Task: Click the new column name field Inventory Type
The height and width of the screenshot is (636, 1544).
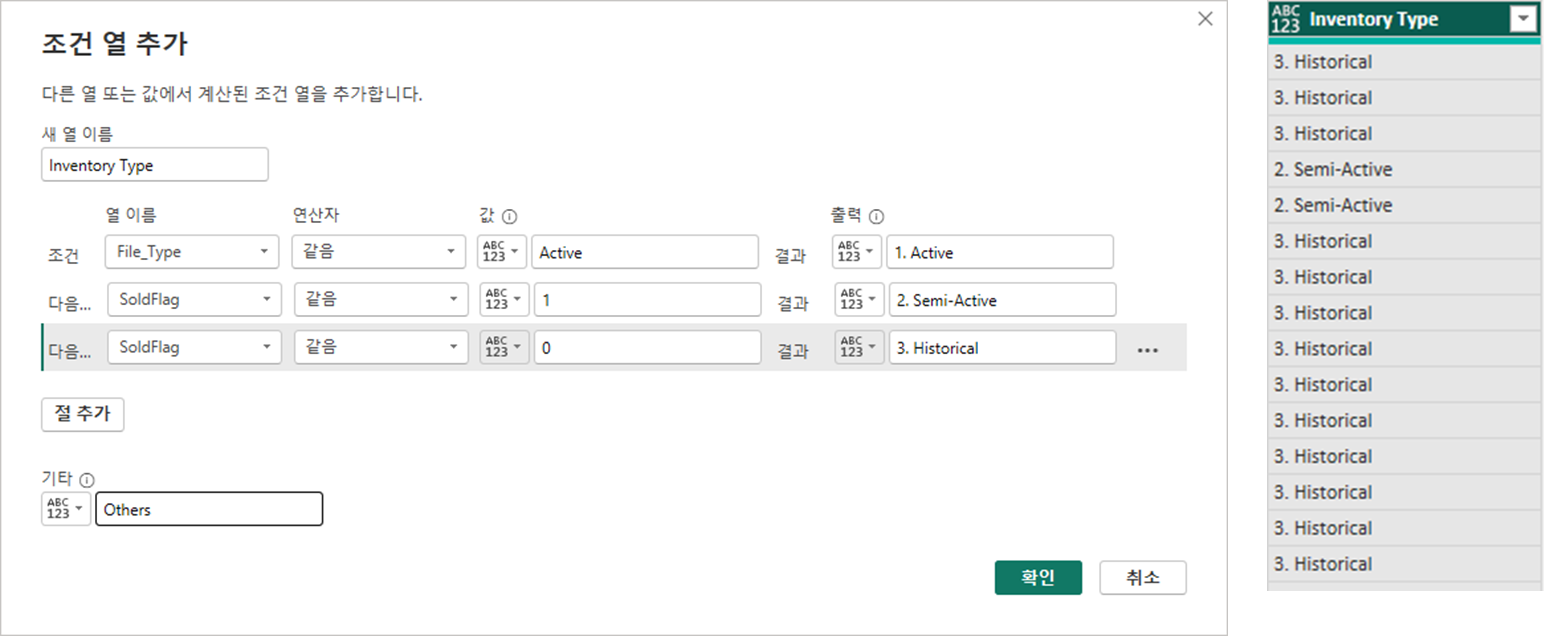Action: point(155,165)
